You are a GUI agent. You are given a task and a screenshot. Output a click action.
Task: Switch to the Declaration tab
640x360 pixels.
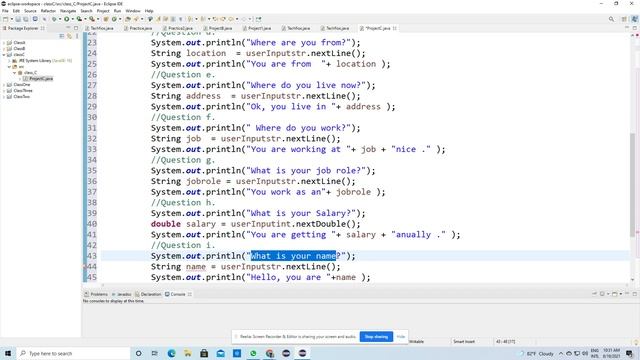pos(148,294)
